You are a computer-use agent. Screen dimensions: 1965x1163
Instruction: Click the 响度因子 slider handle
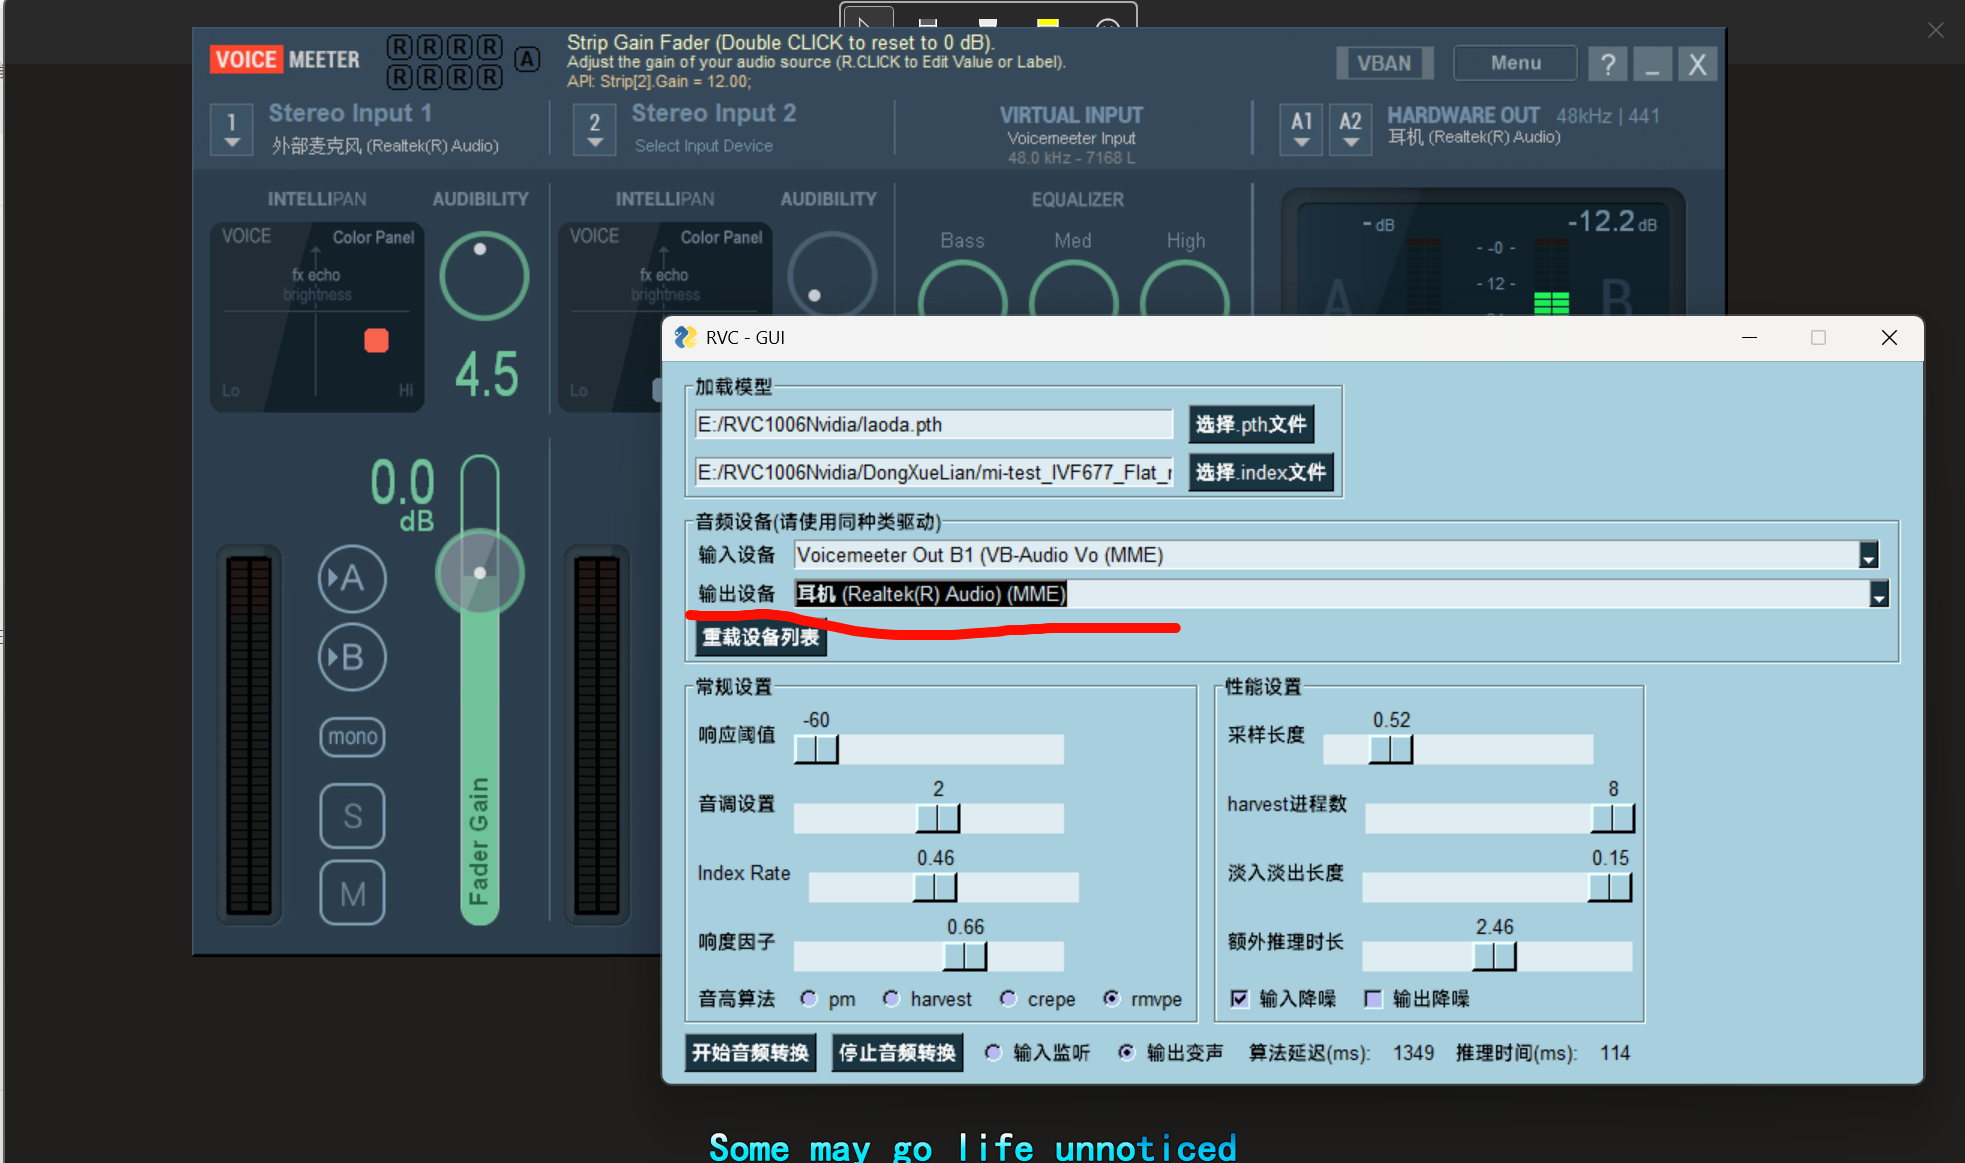(965, 956)
